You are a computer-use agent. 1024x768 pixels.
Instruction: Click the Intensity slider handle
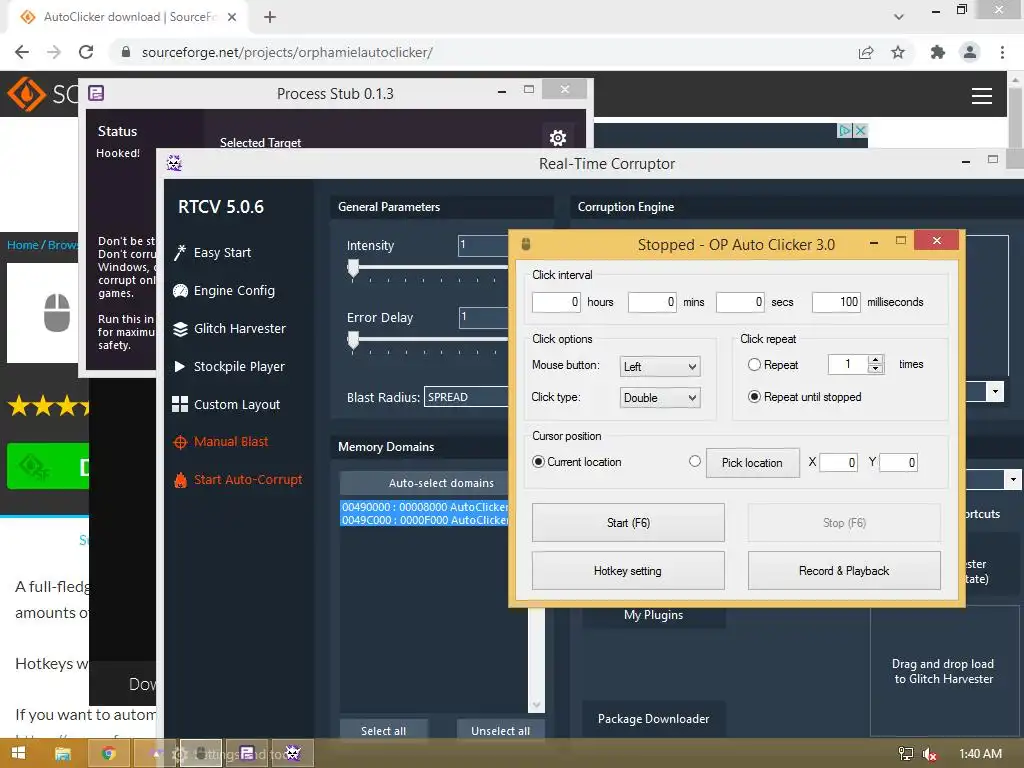(353, 268)
